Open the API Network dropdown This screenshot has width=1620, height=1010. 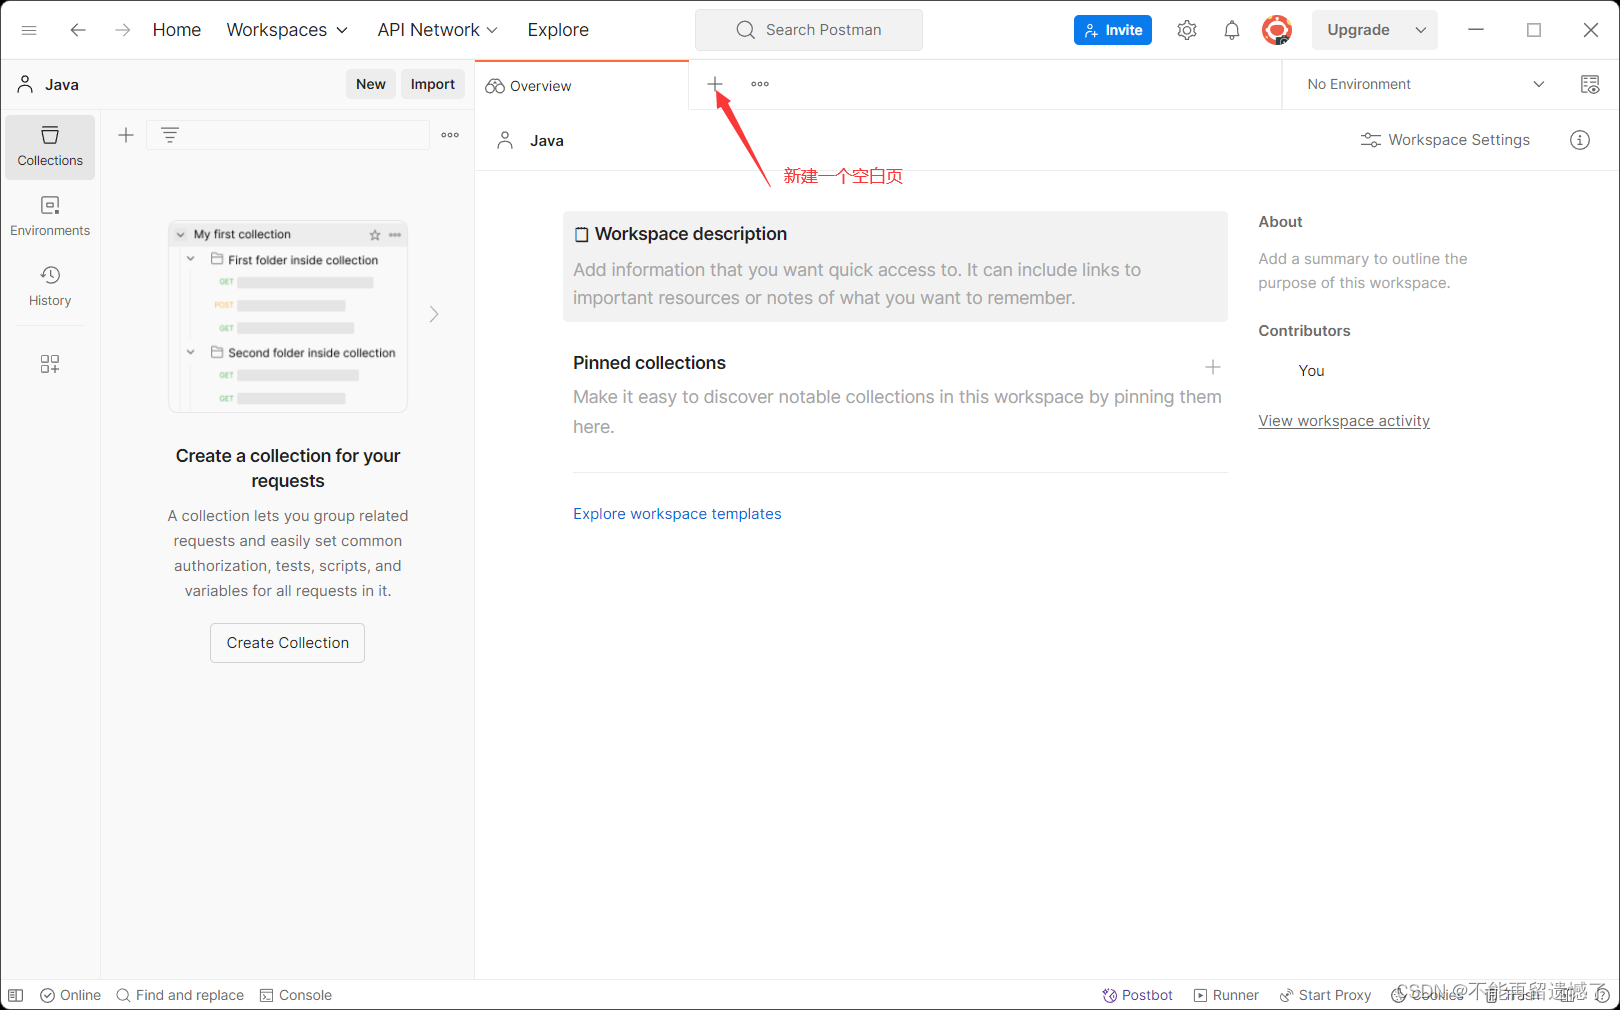[437, 30]
